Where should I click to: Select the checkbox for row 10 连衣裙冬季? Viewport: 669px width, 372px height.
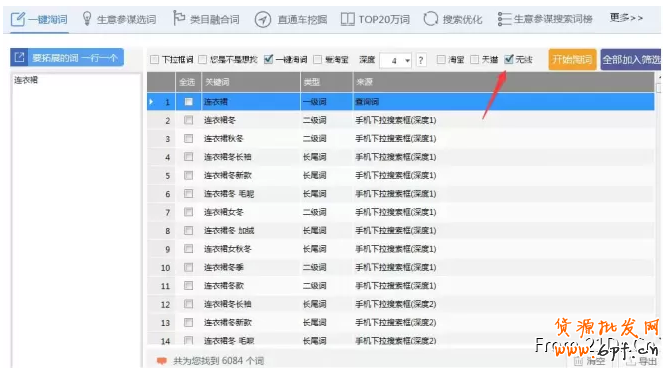click(188, 267)
